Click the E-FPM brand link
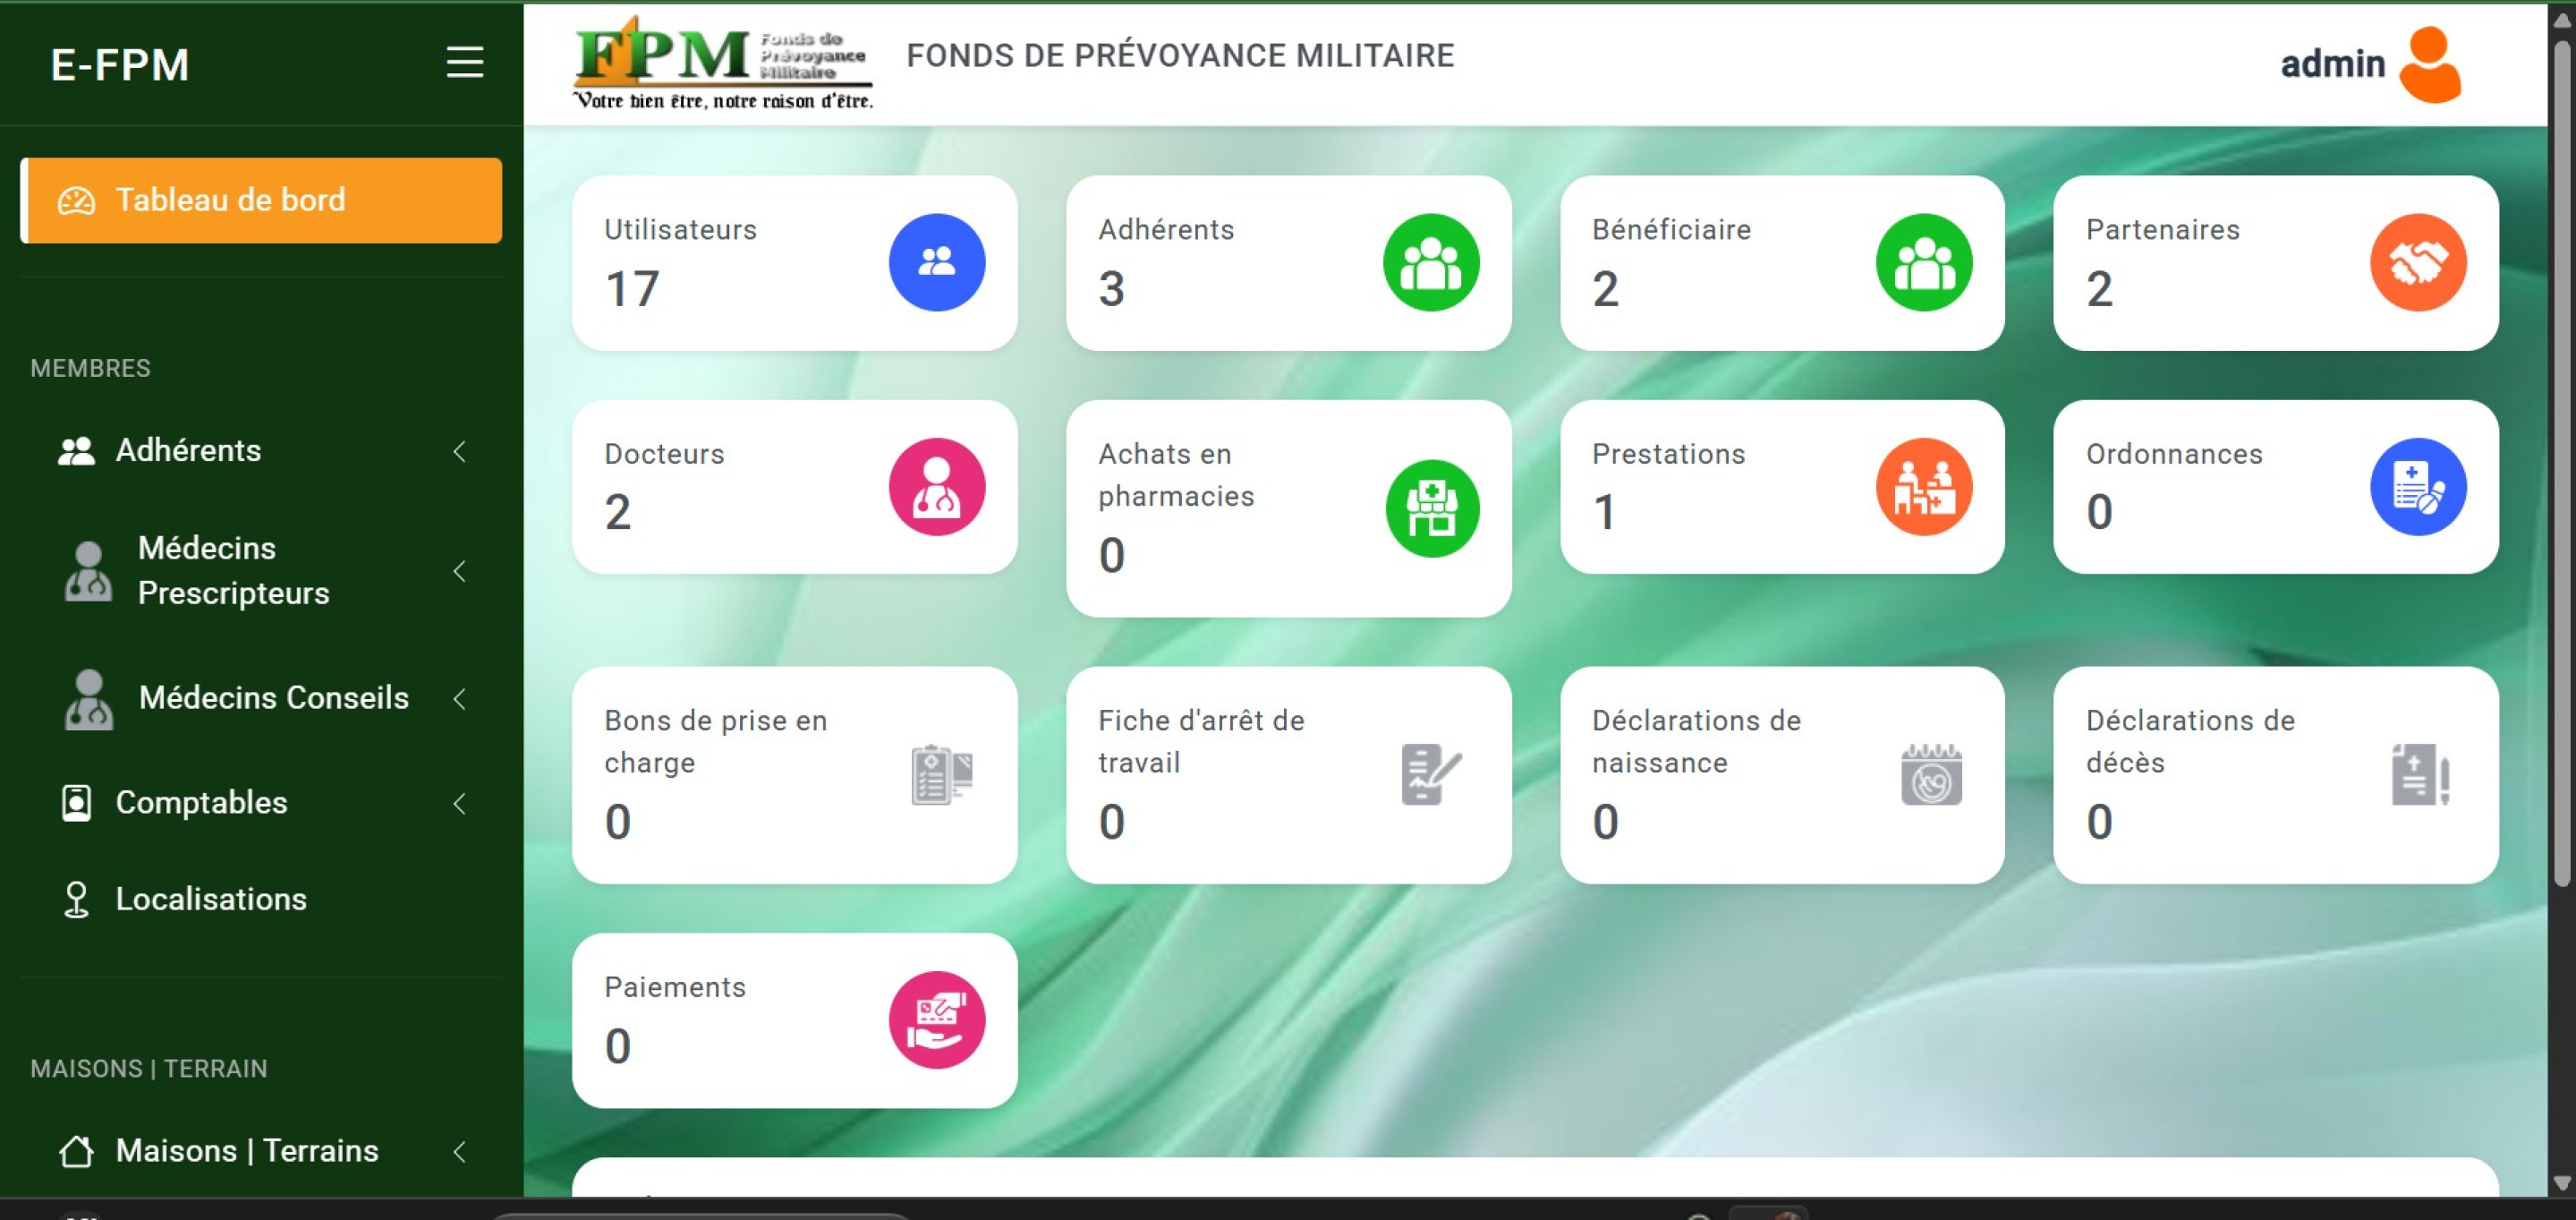The height and width of the screenshot is (1220, 2576). 120,65
